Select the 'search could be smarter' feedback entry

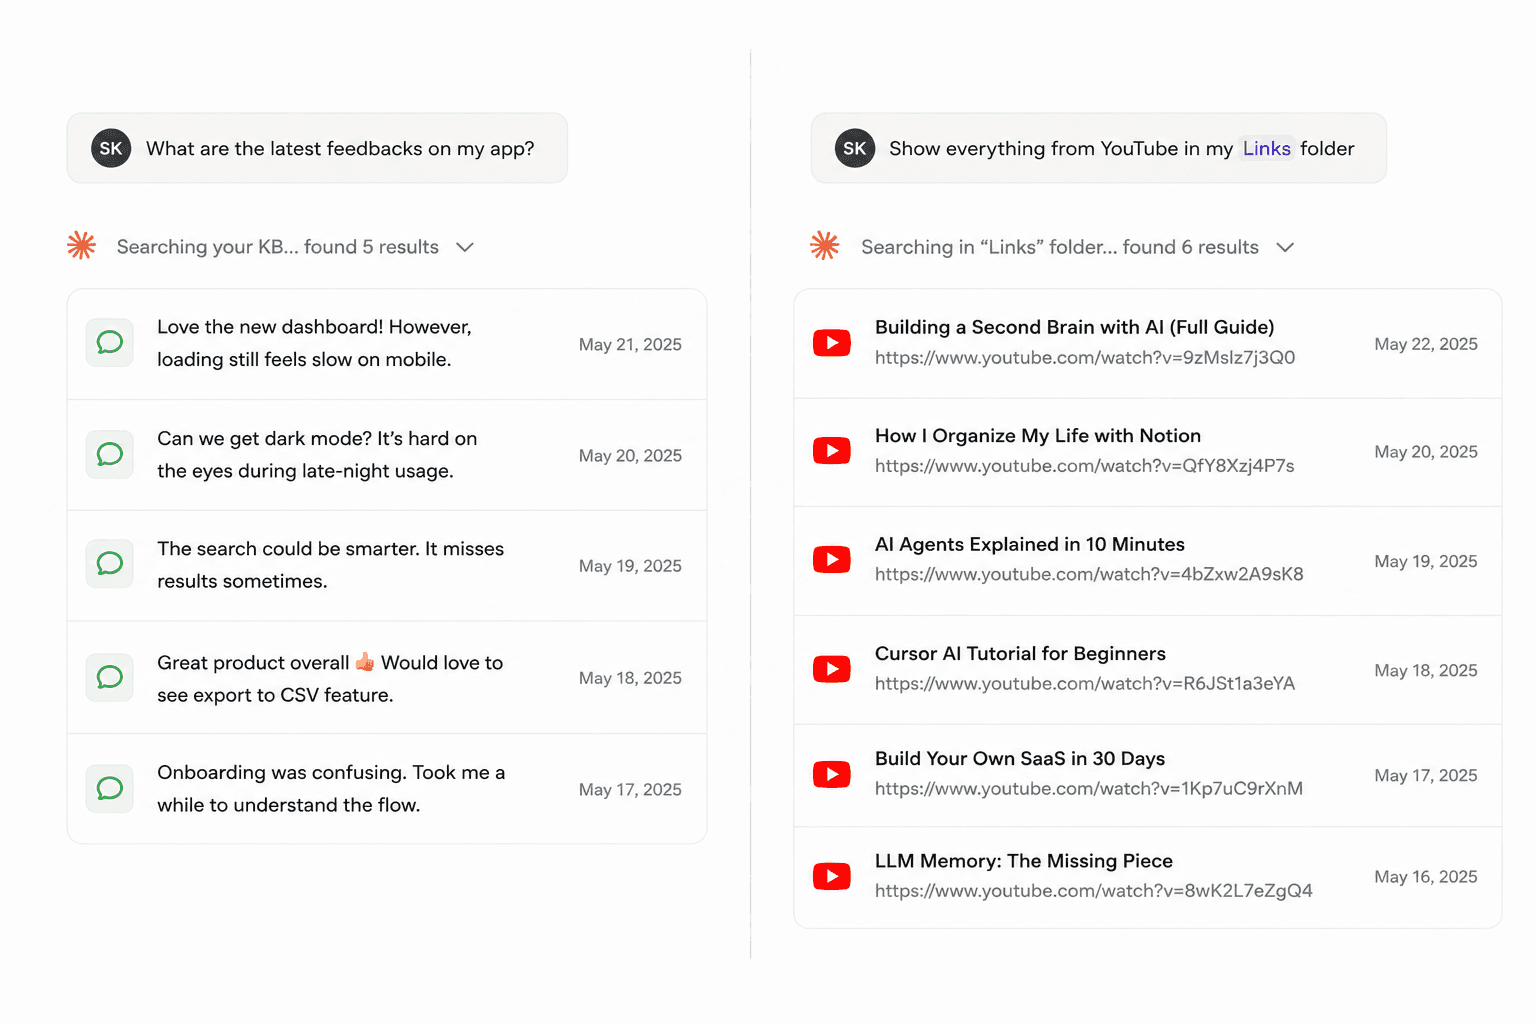click(x=387, y=565)
